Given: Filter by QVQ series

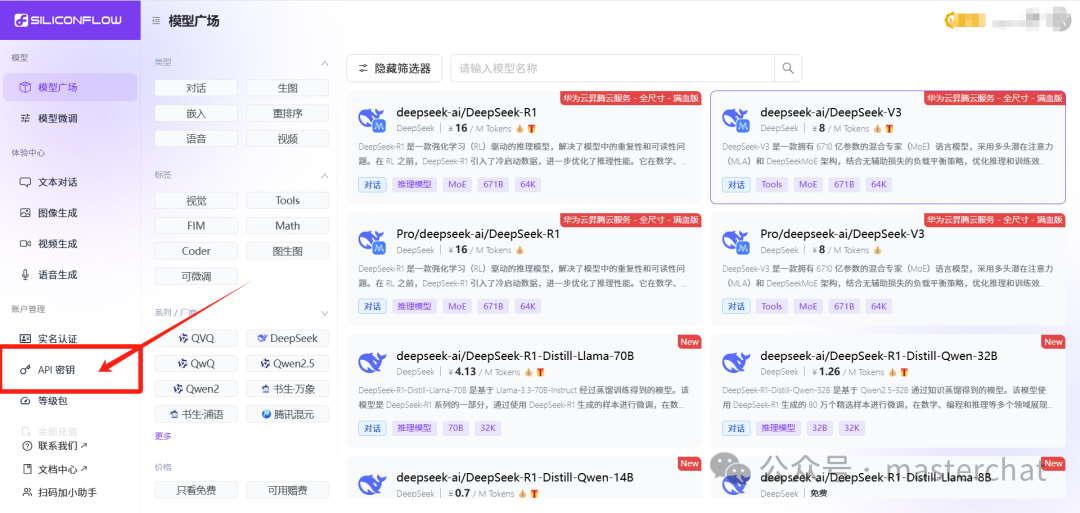Looking at the screenshot, I should coord(196,338).
